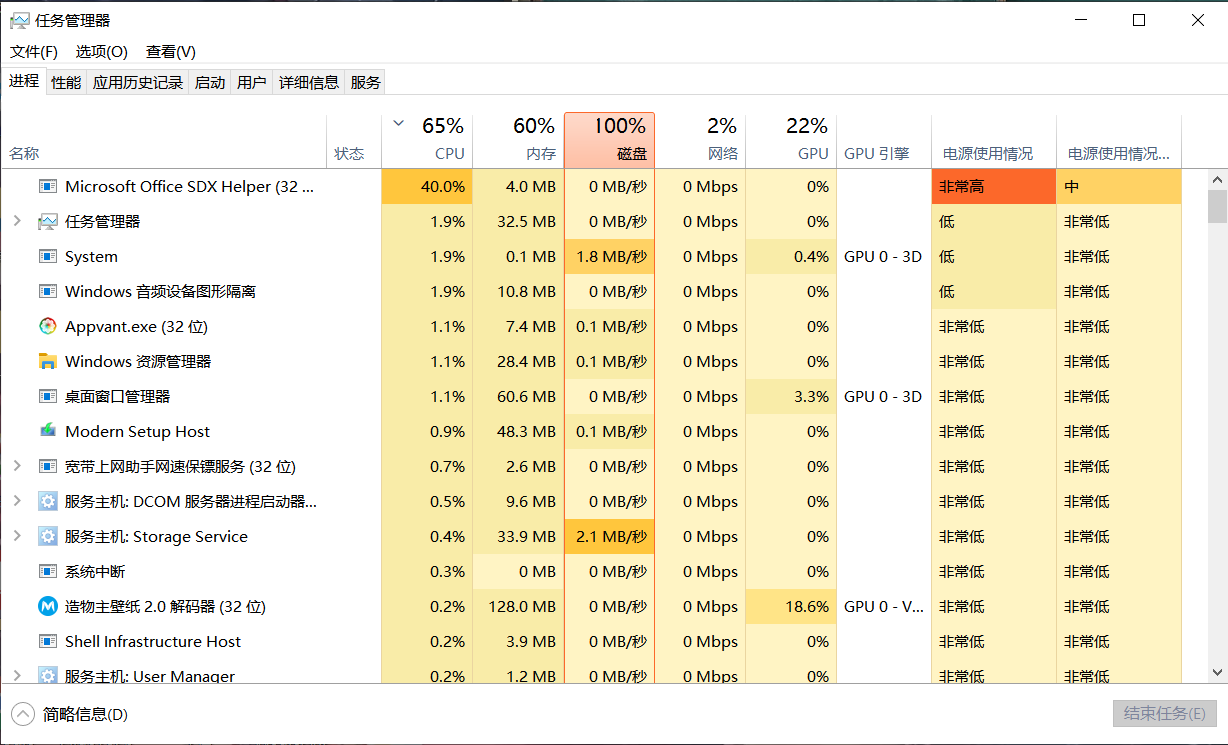
Task: Expand the DCOM 服务器进程启动器 service host
Action: tap(17, 501)
